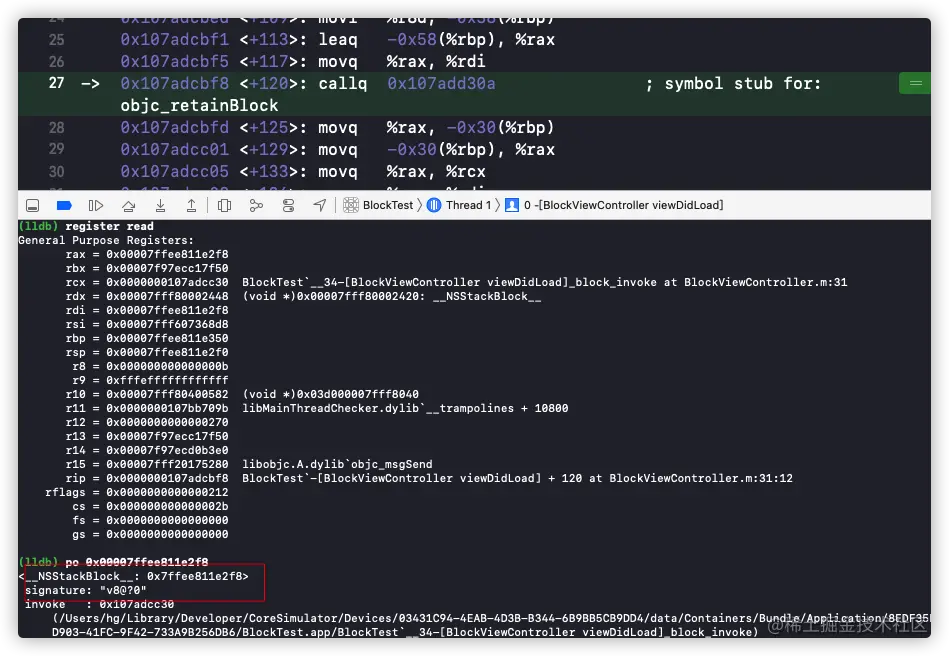The width and height of the screenshot is (949, 656).
Task: Click the r15 register value
Action: 167,464
